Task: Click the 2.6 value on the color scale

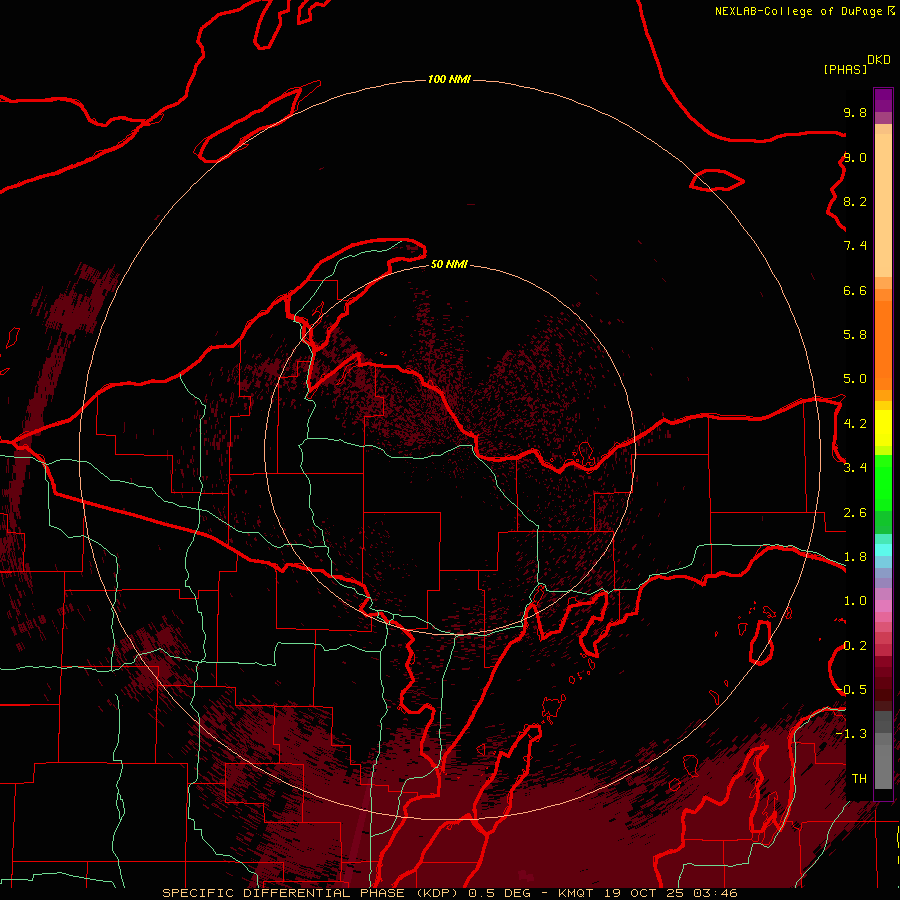Action: pyautogui.click(x=855, y=513)
